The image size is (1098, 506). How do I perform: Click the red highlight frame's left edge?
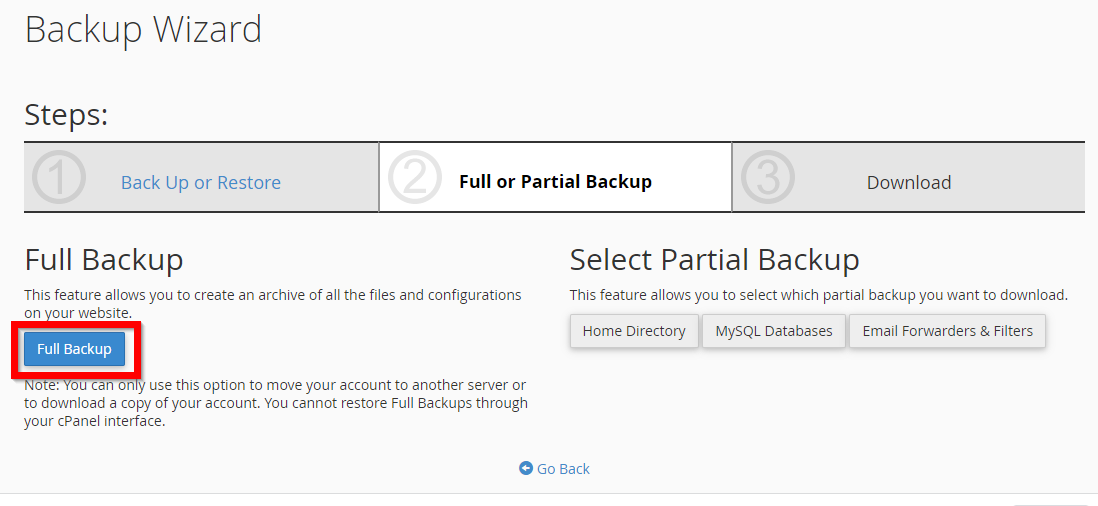coord(15,351)
